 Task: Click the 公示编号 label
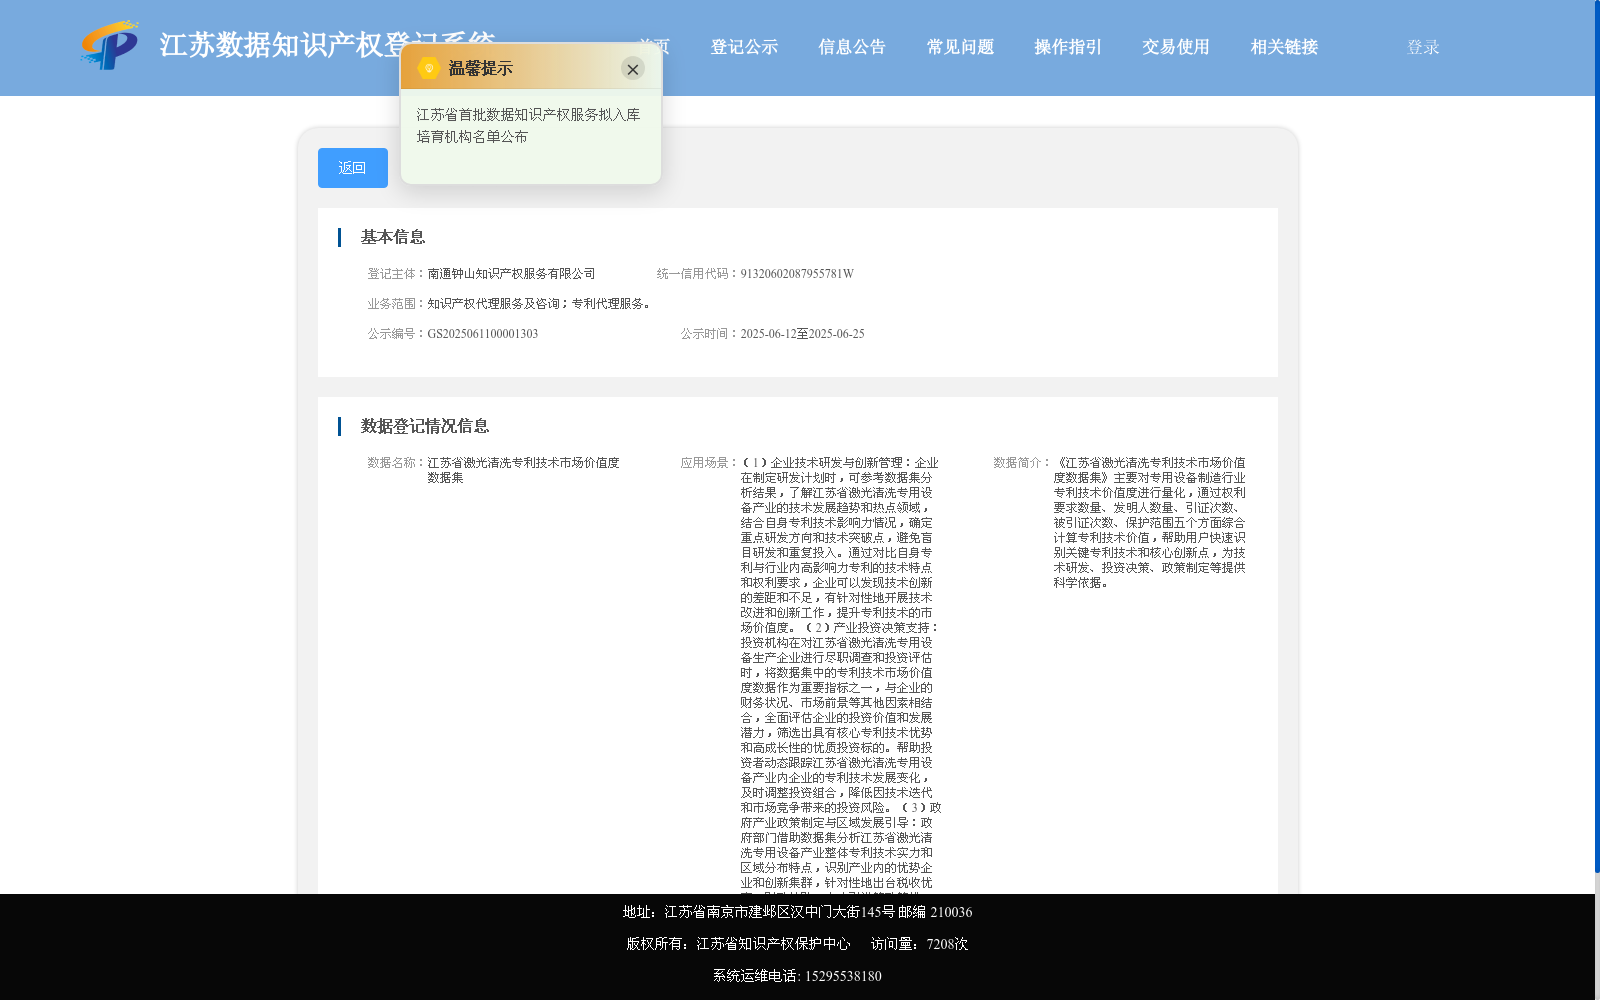pos(397,334)
